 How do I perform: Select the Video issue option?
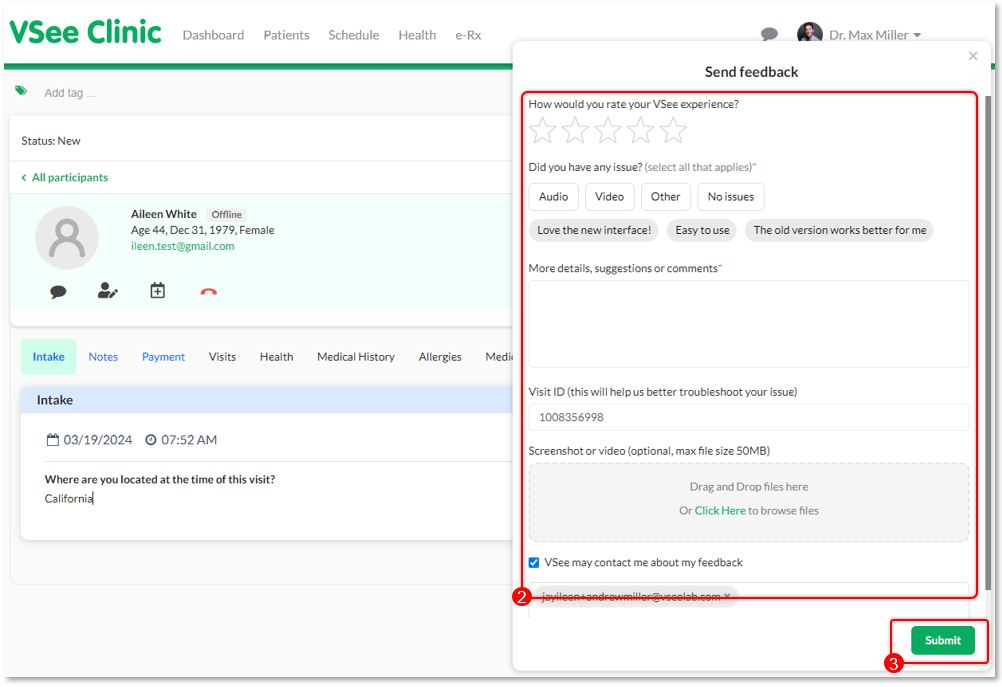click(x=610, y=197)
